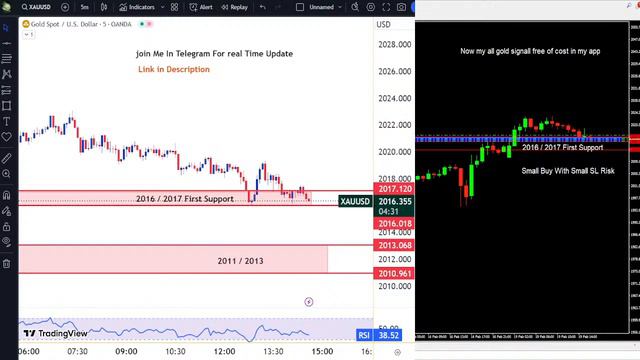
Task: Undo the last chart action
Action: pyautogui.click(x=263, y=7)
